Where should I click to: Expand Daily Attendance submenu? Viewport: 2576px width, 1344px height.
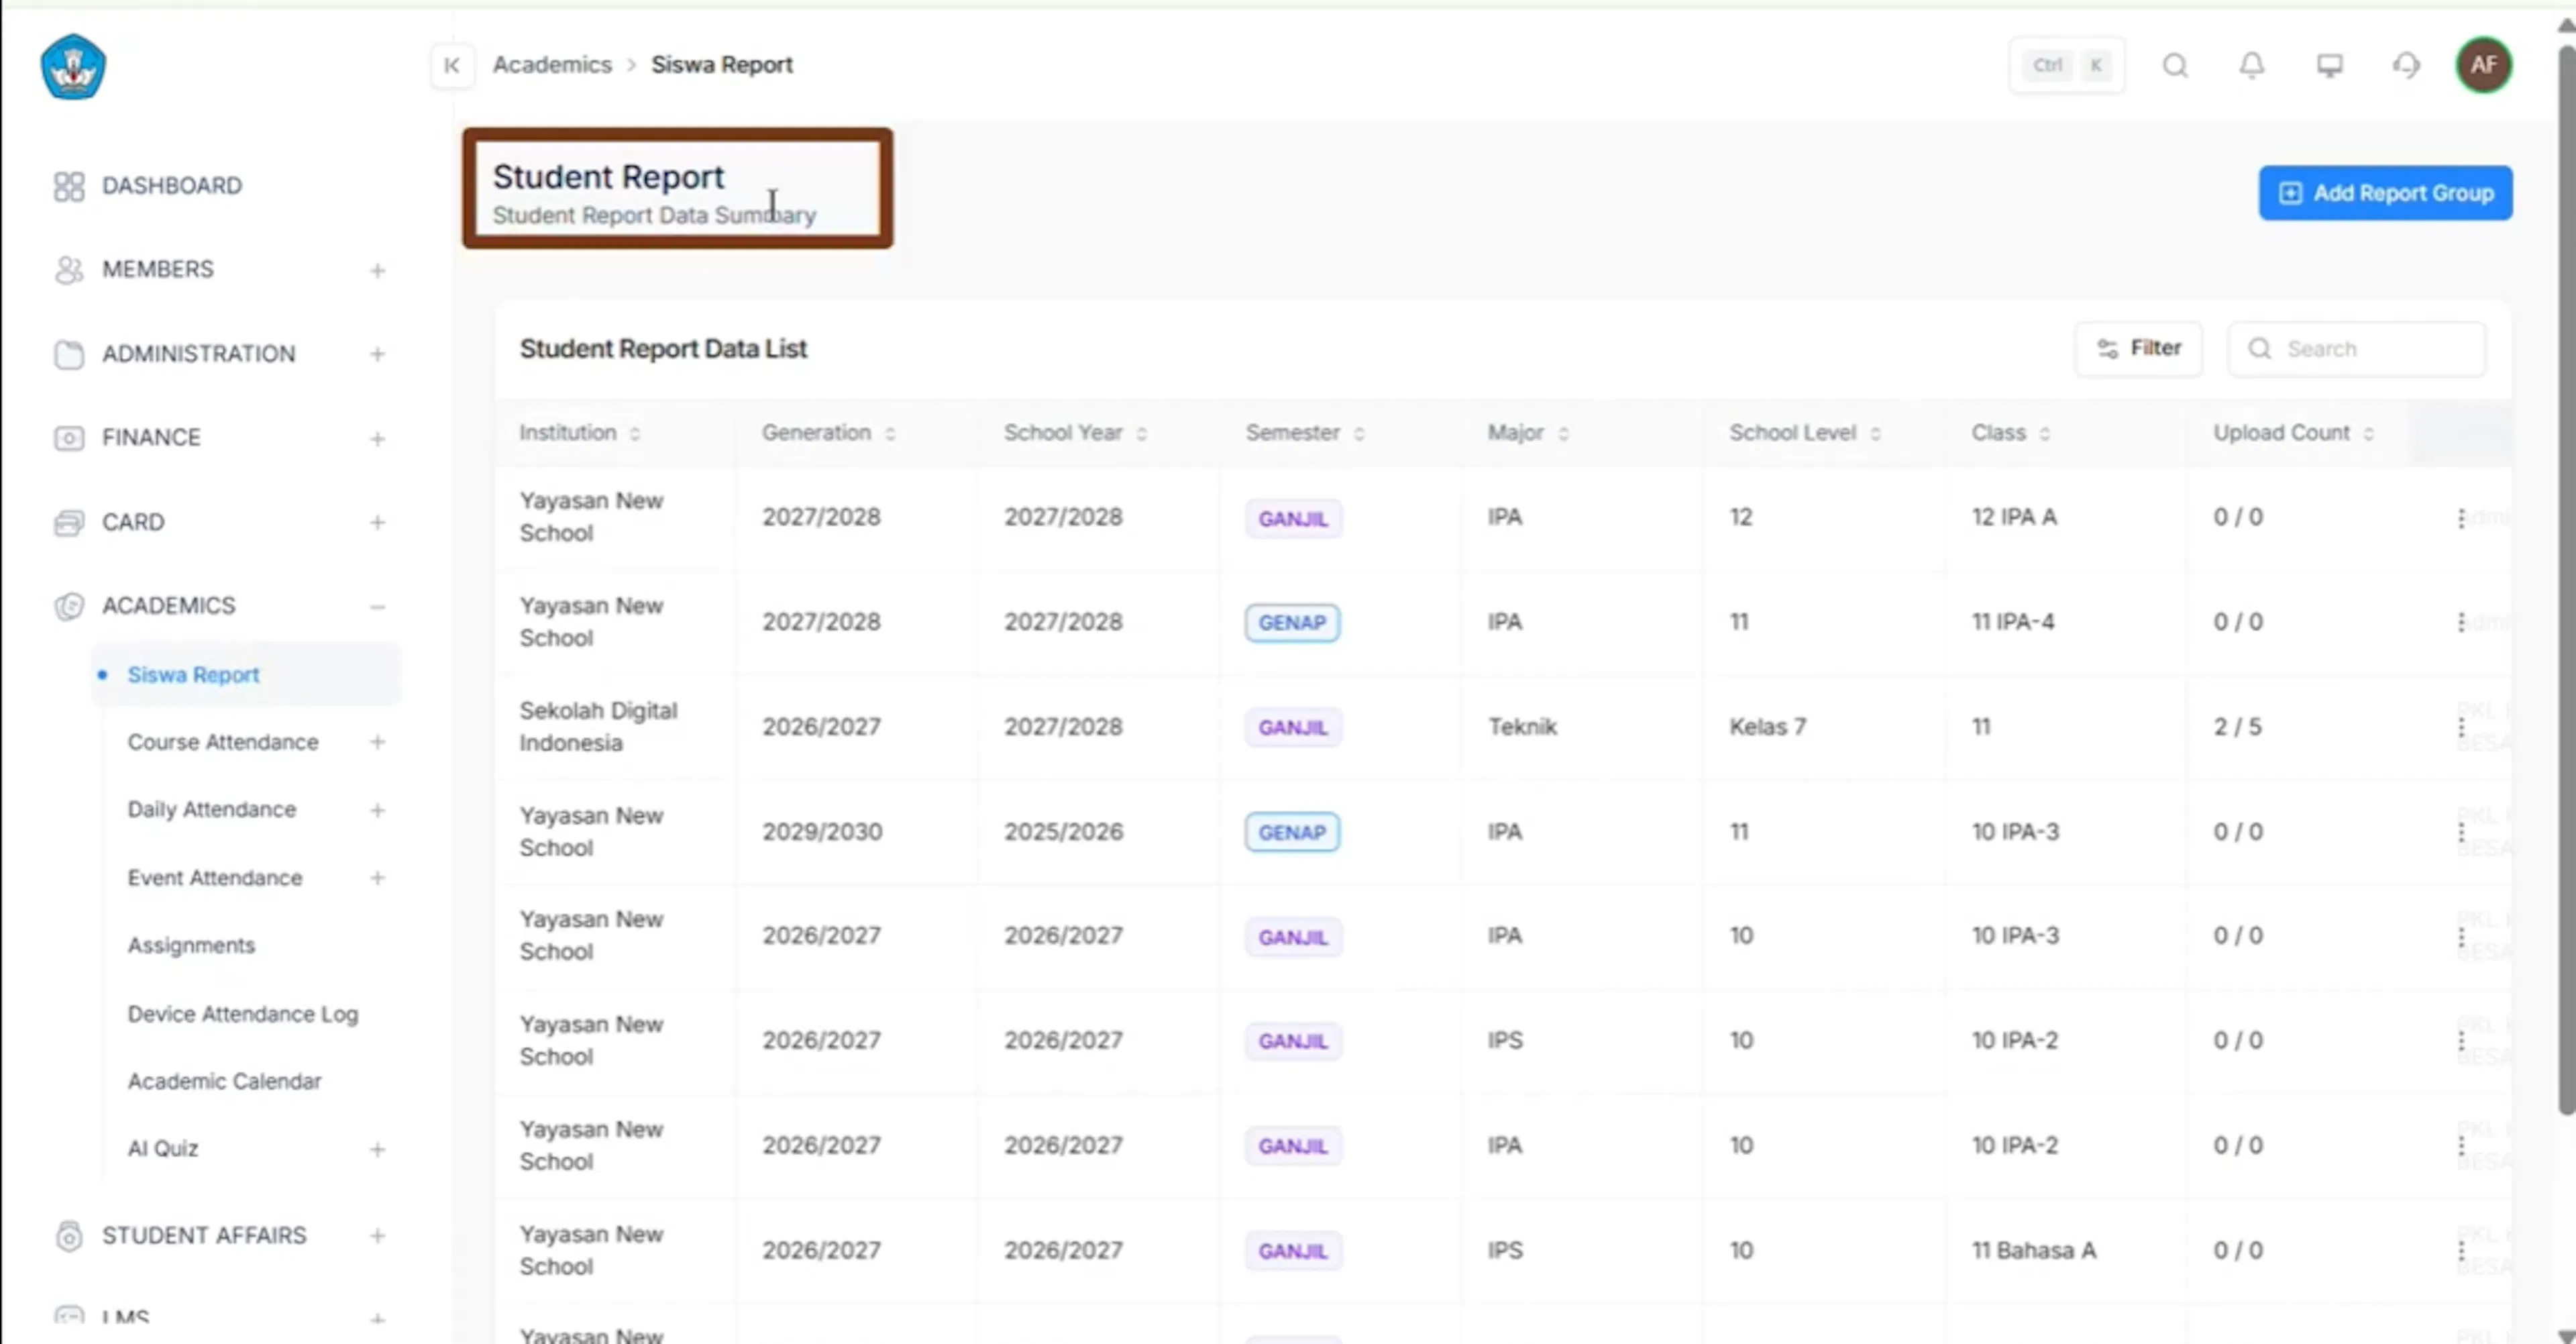[x=377, y=810]
